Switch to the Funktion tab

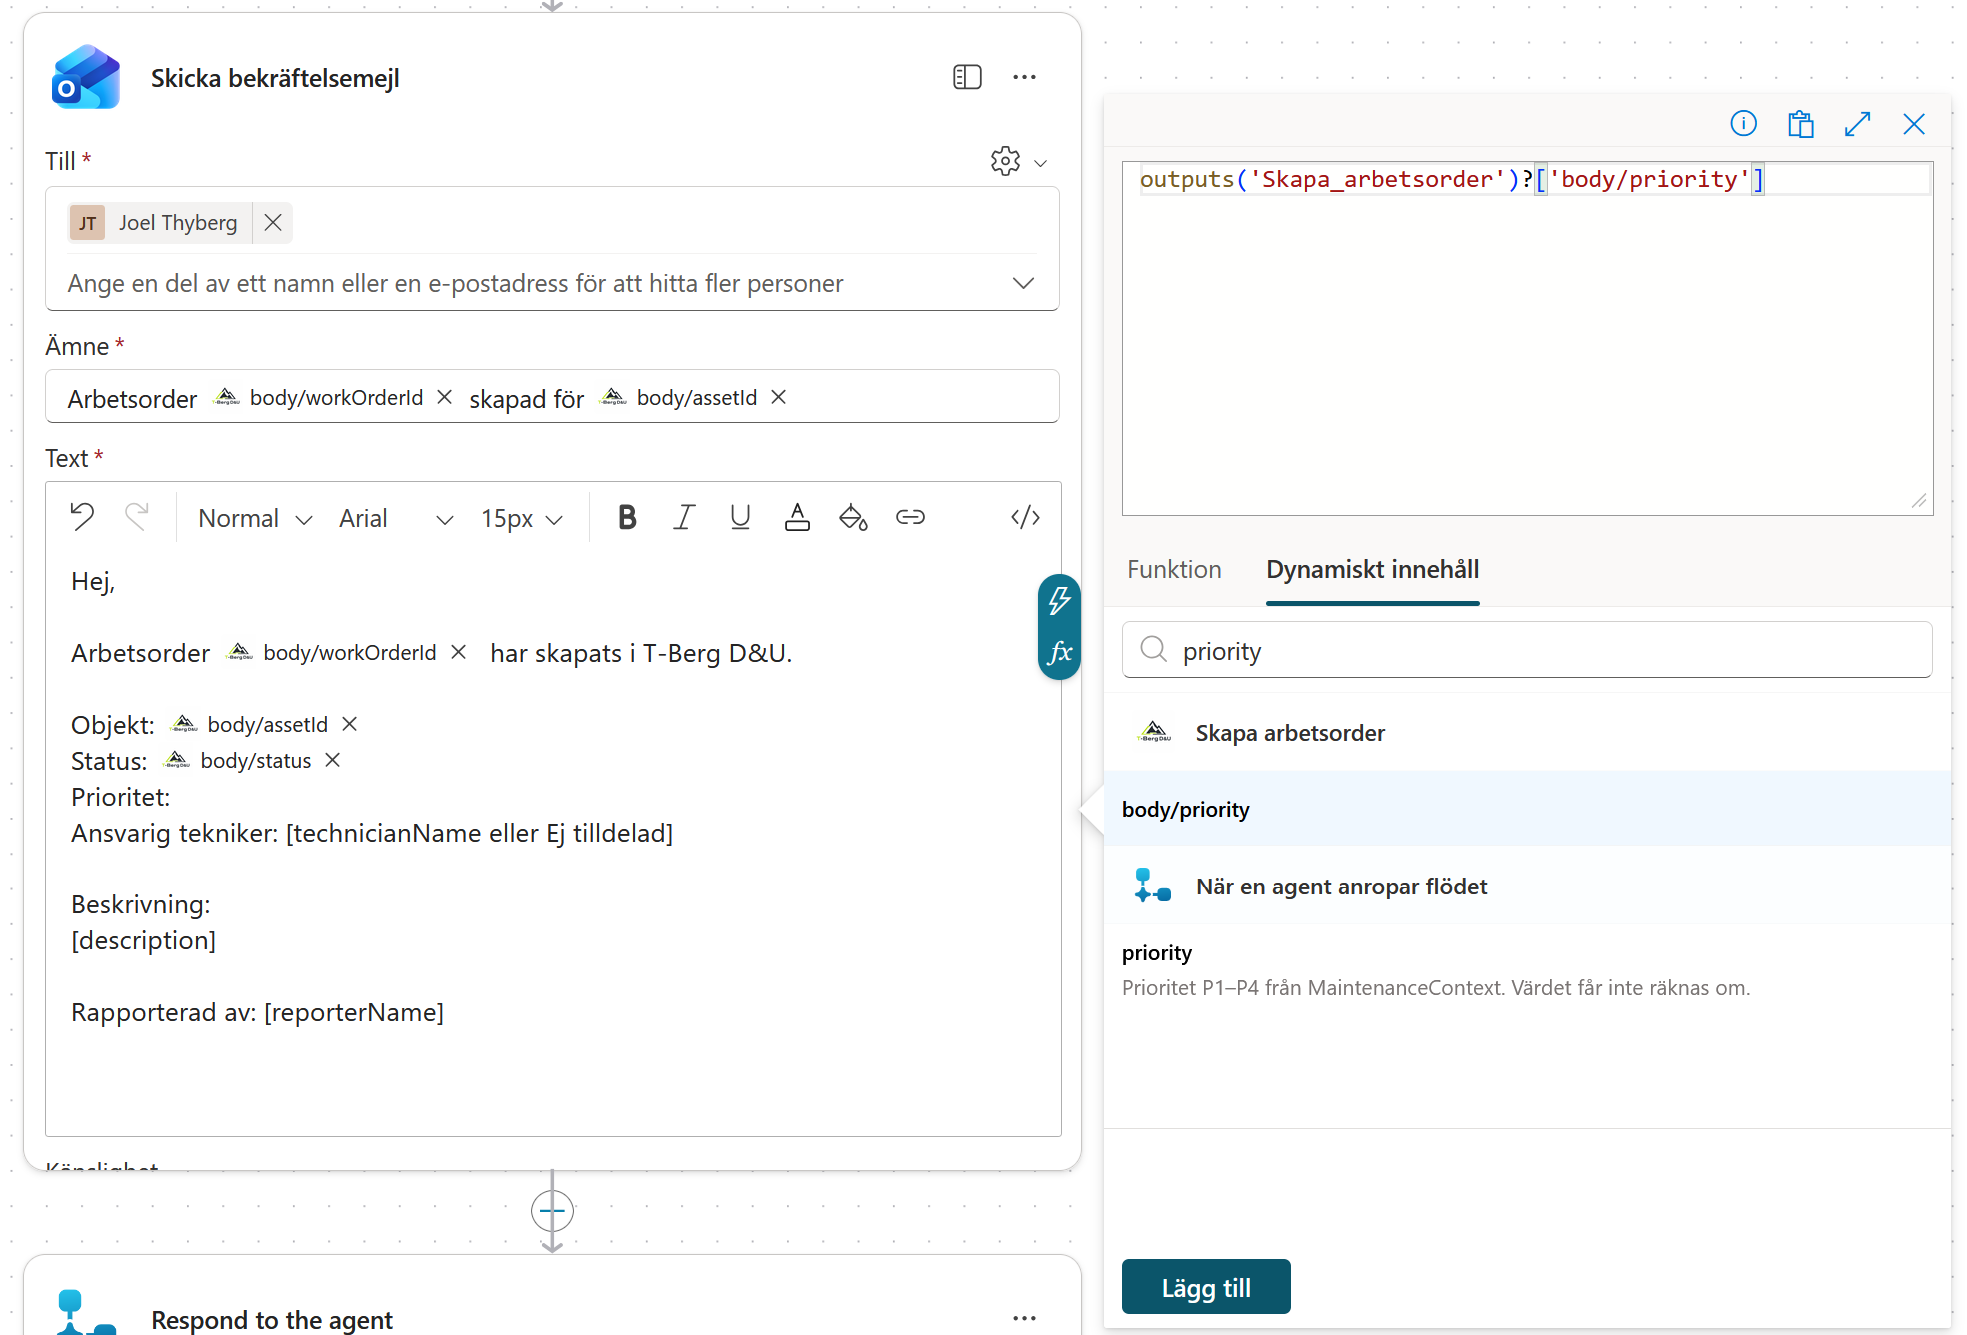1174,569
